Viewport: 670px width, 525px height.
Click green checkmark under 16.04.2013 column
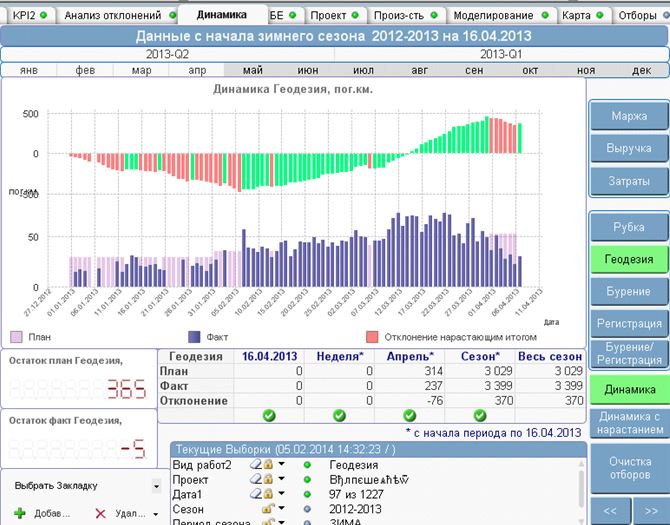coord(268,415)
